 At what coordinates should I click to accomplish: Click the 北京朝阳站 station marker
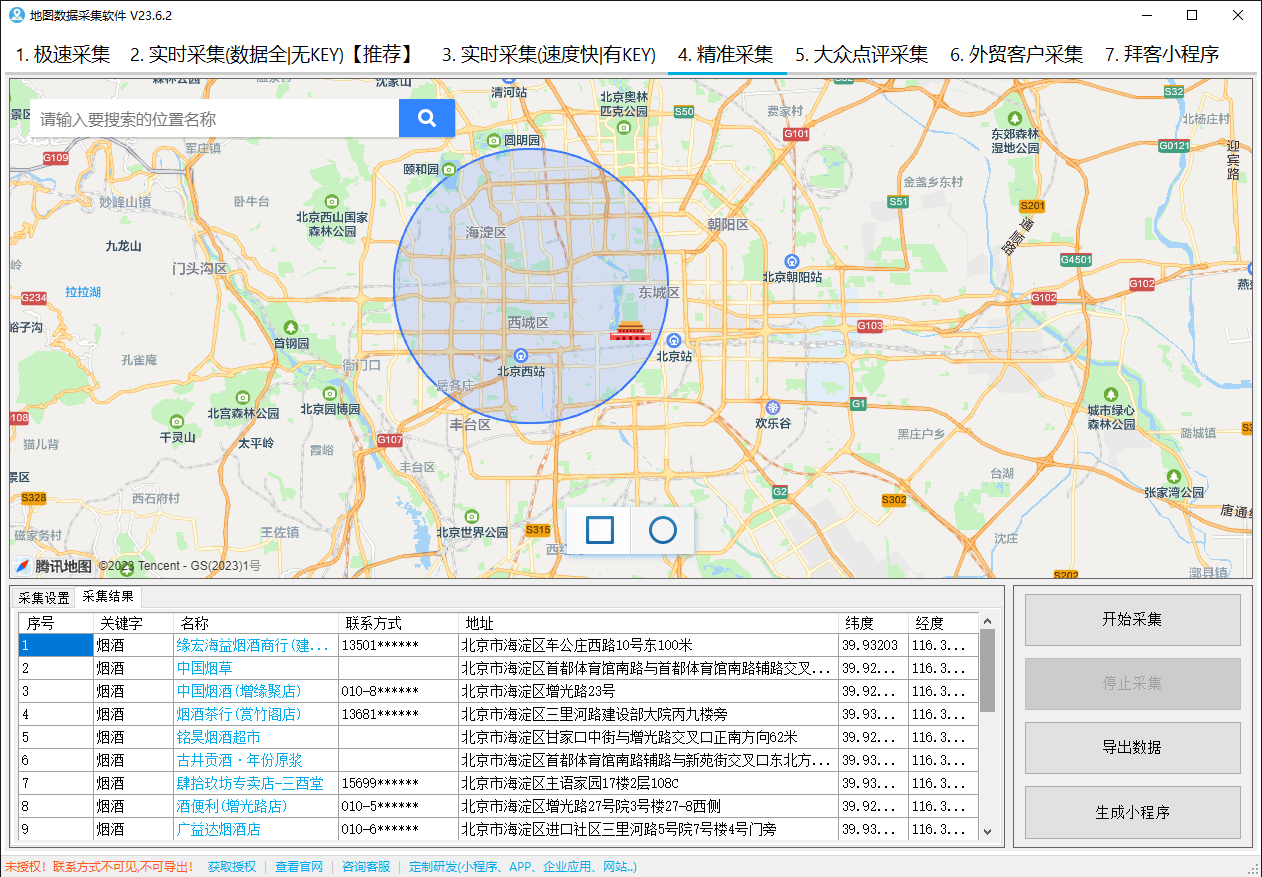[792, 261]
